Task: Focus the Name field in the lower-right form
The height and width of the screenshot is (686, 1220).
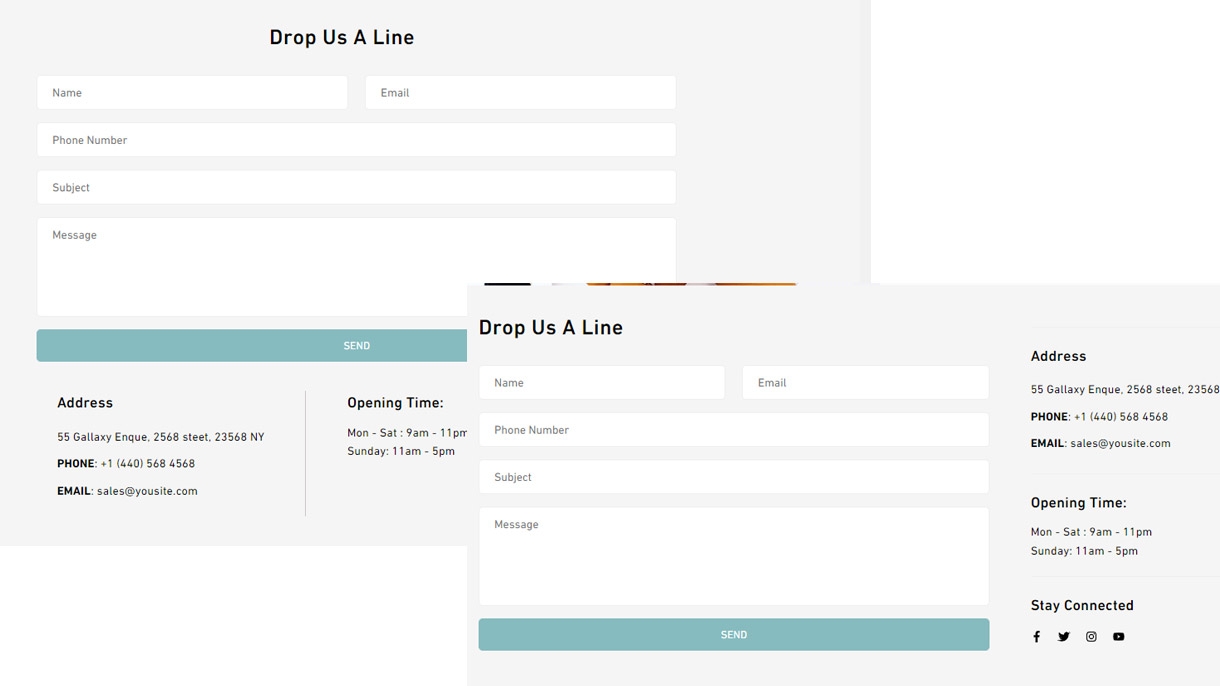Action: point(601,383)
